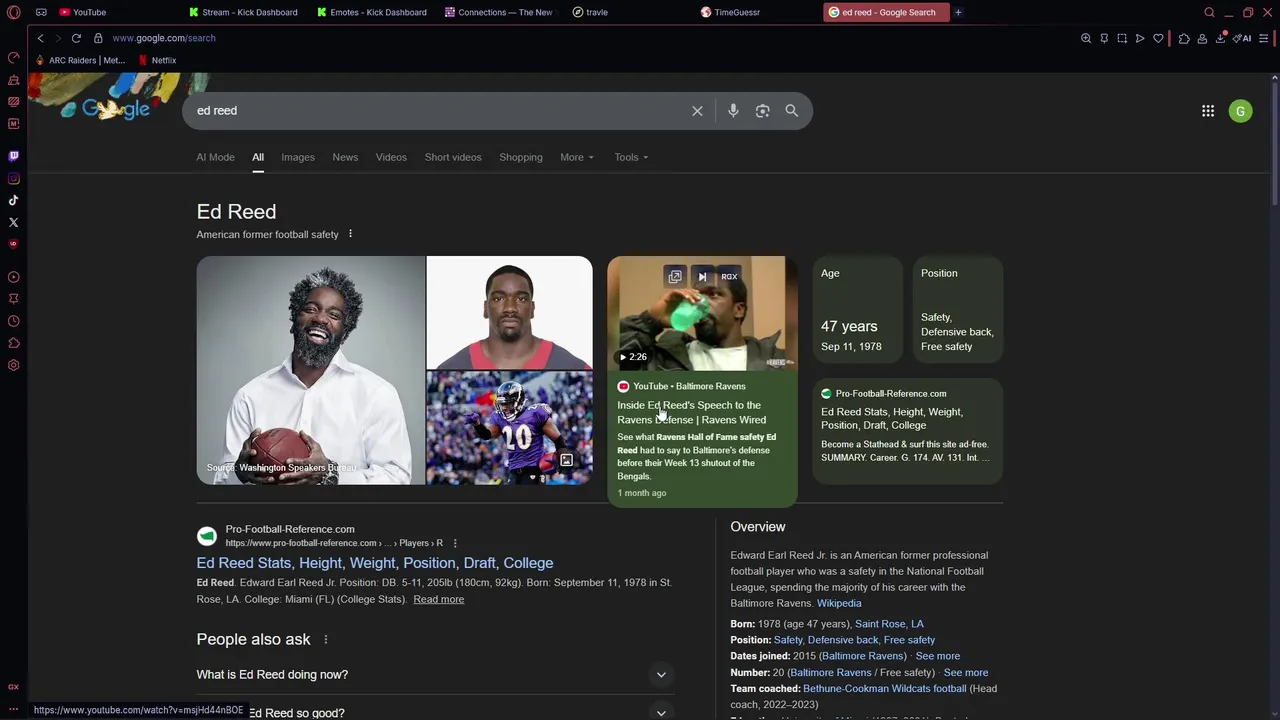The height and width of the screenshot is (720, 1280).
Task: Open Extensions cube icon in sidebar
Action: tap(13, 343)
